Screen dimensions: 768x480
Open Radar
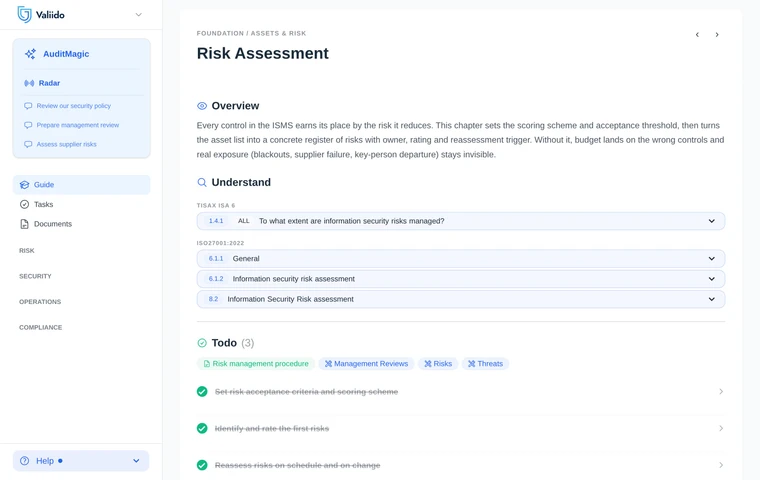click(49, 83)
